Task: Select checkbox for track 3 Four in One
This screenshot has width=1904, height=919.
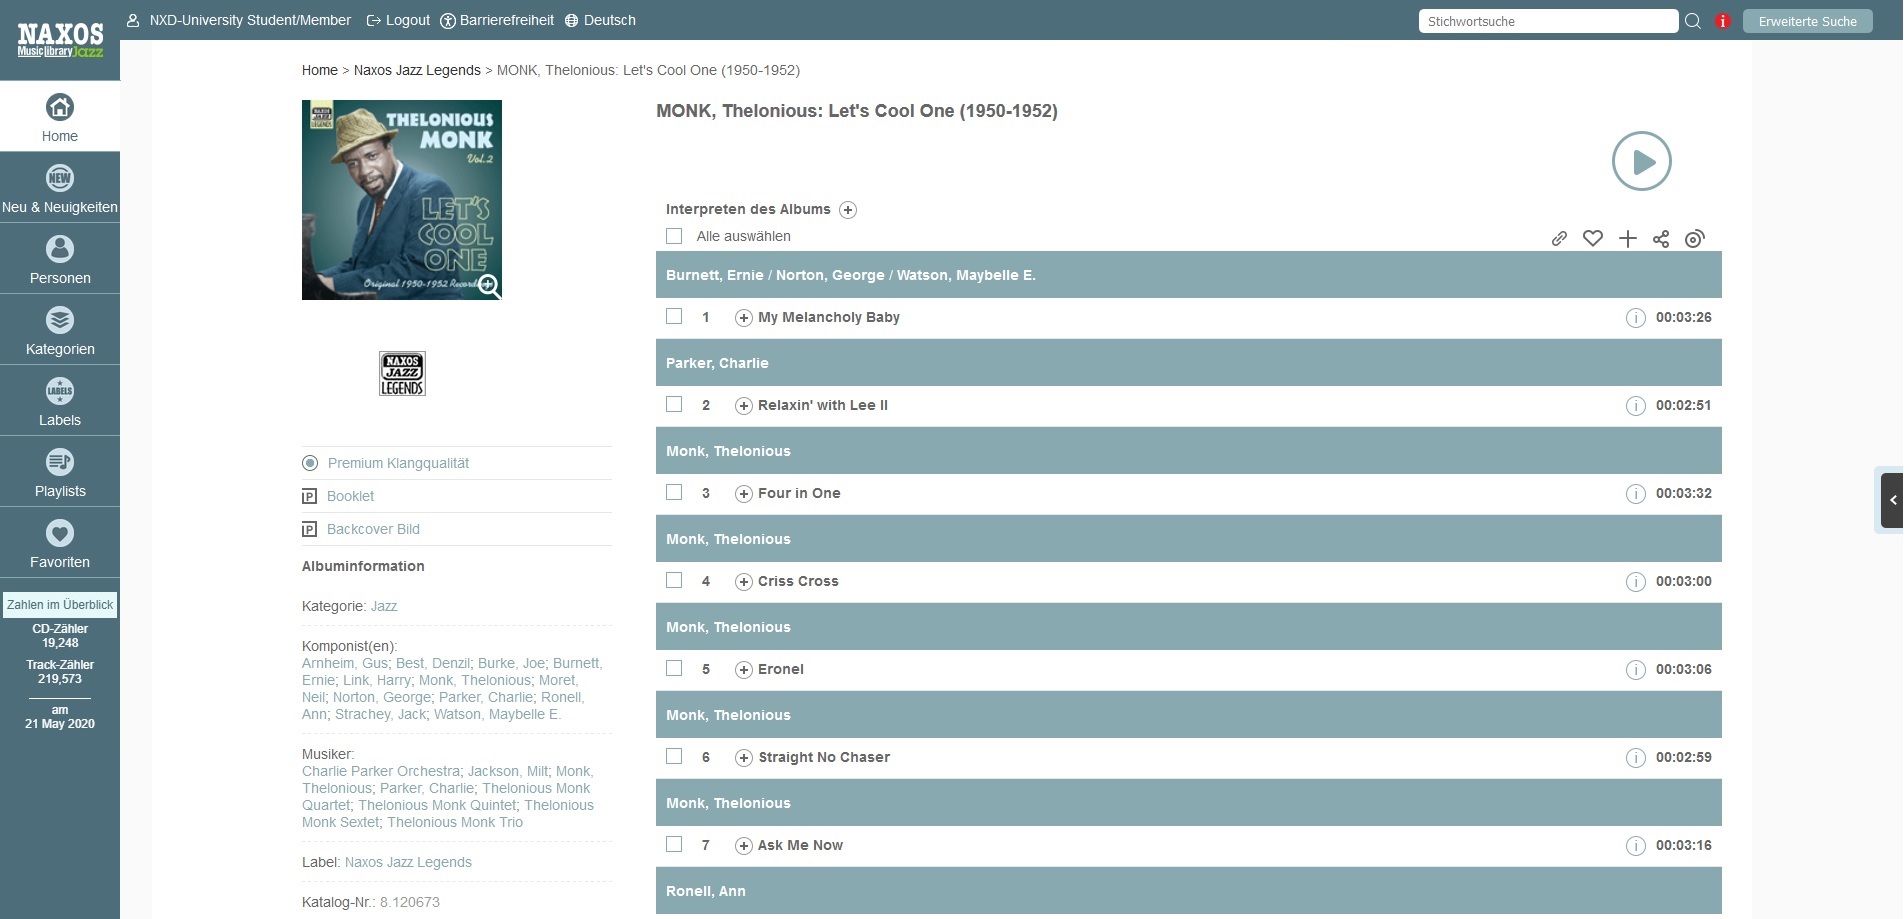Action: 674,492
